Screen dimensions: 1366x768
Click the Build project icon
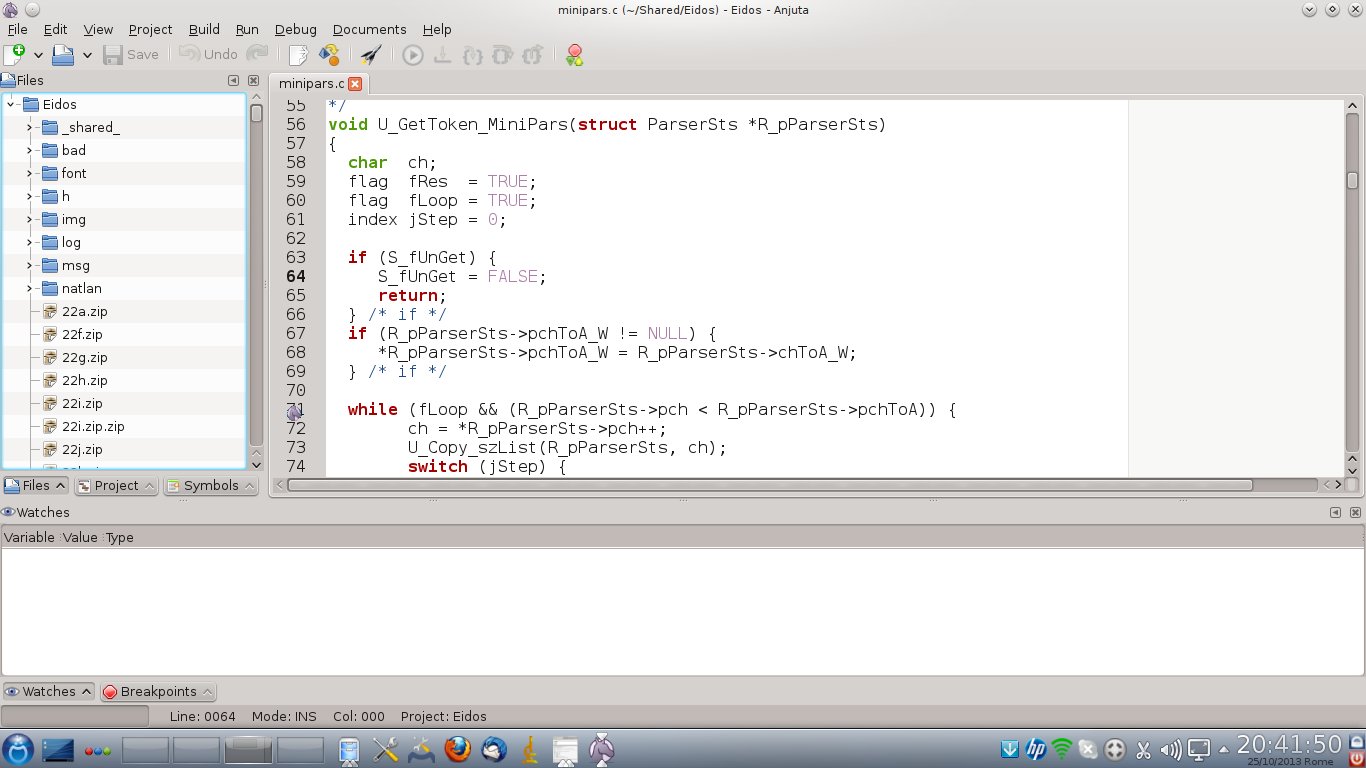(328, 54)
